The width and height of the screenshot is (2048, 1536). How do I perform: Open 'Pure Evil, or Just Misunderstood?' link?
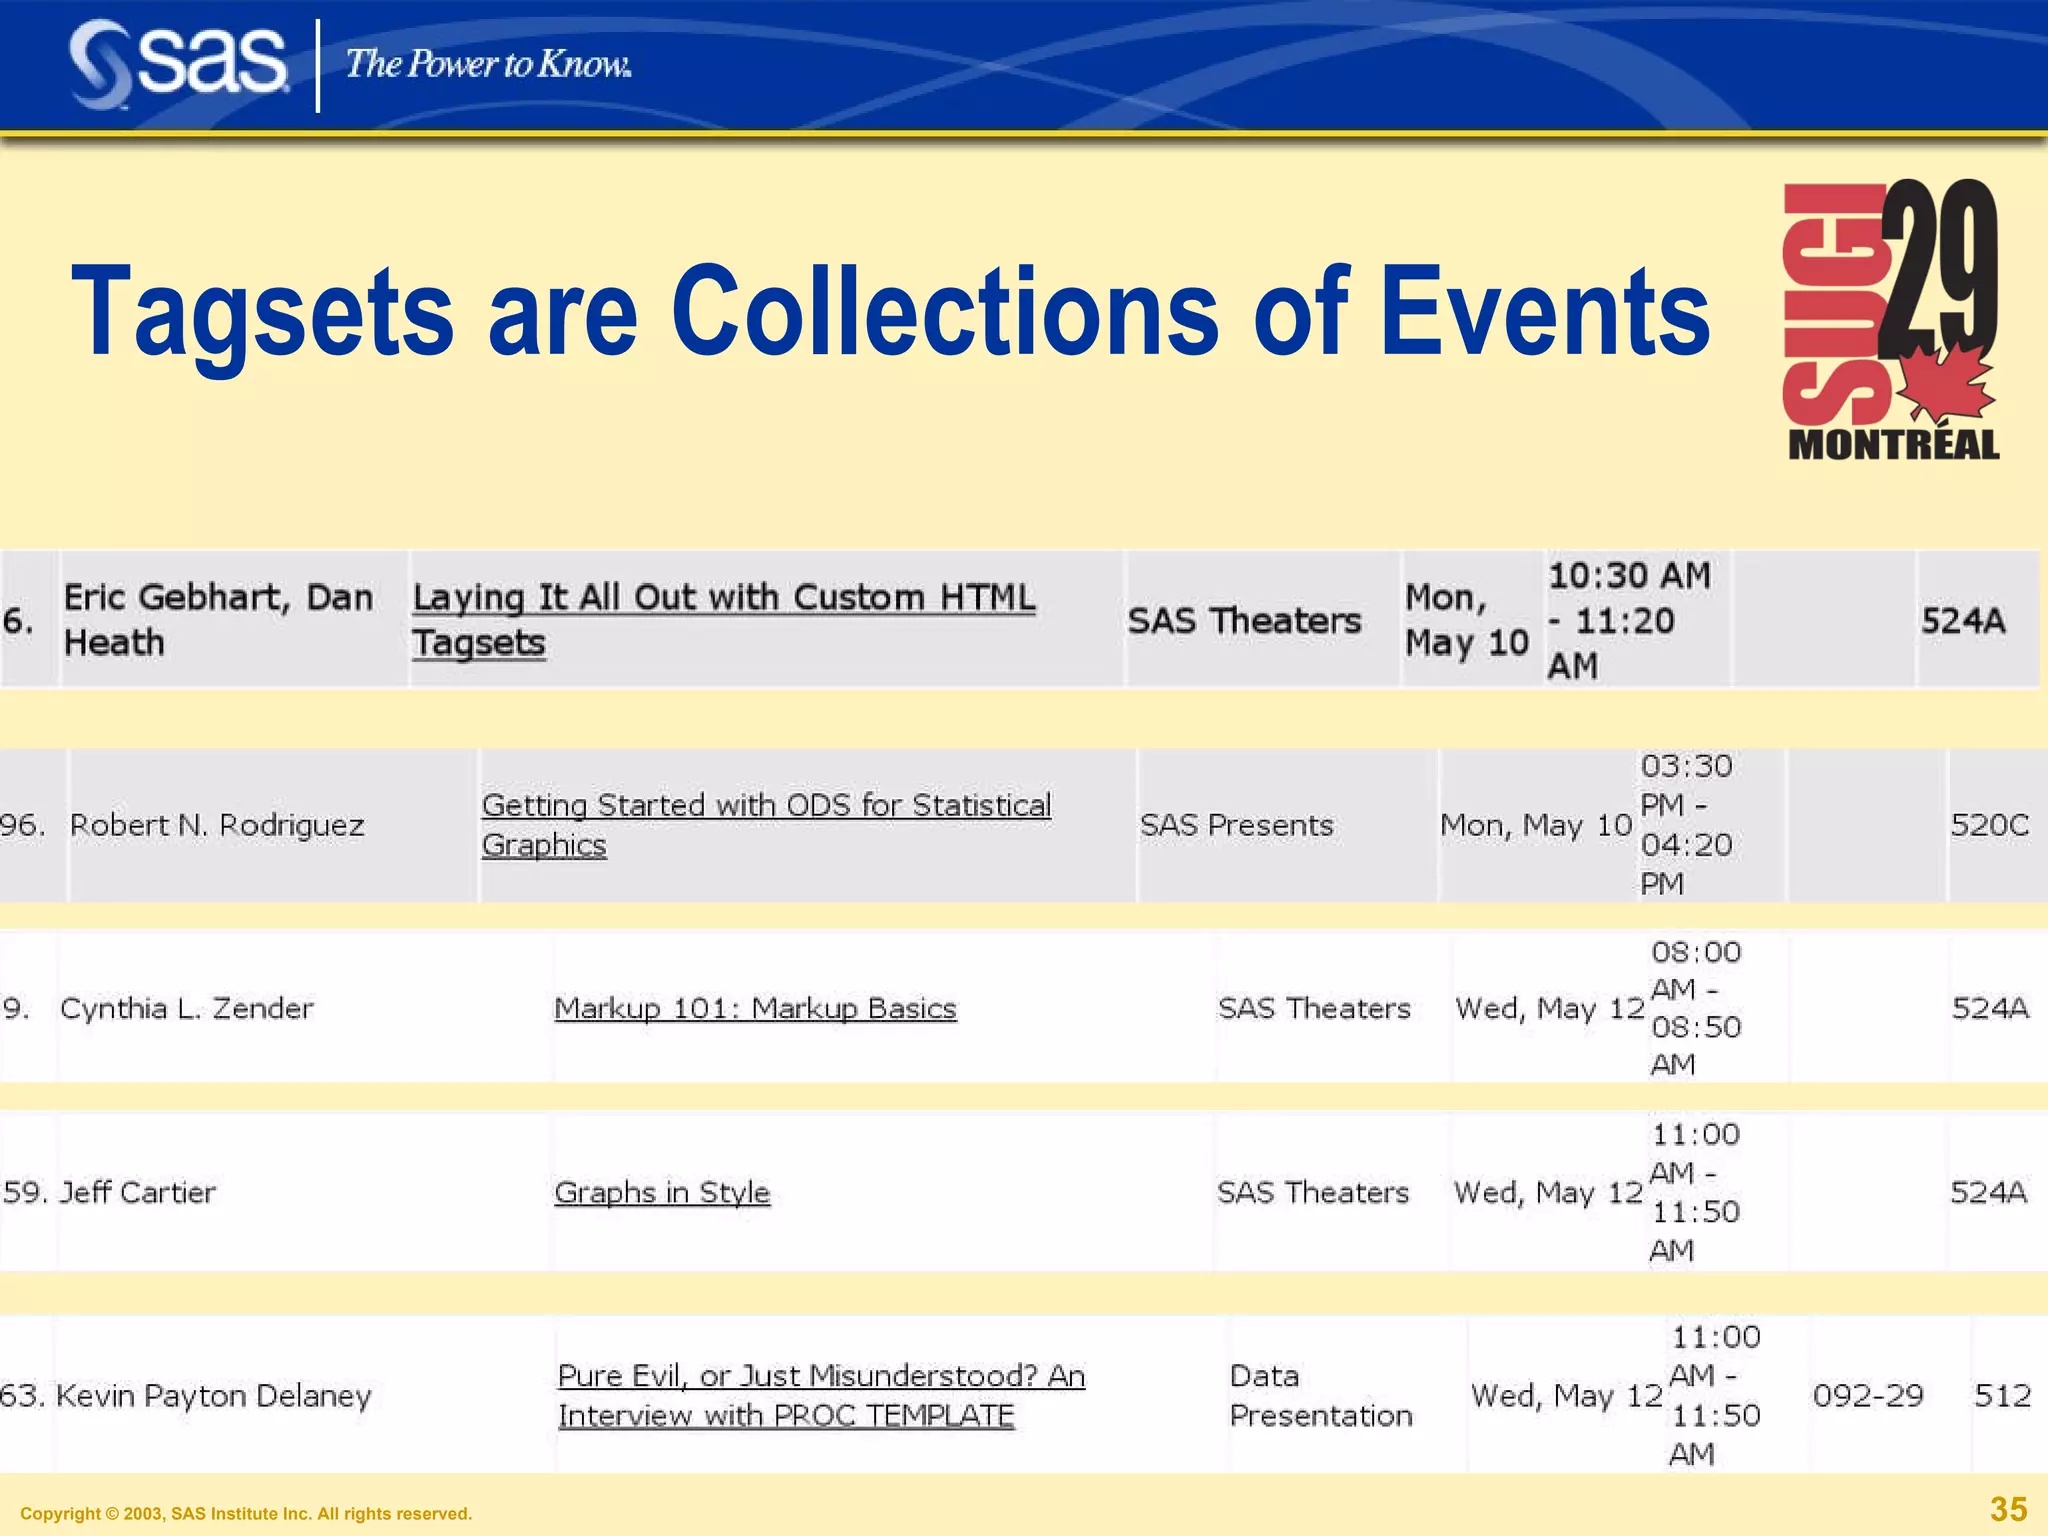(821, 1395)
